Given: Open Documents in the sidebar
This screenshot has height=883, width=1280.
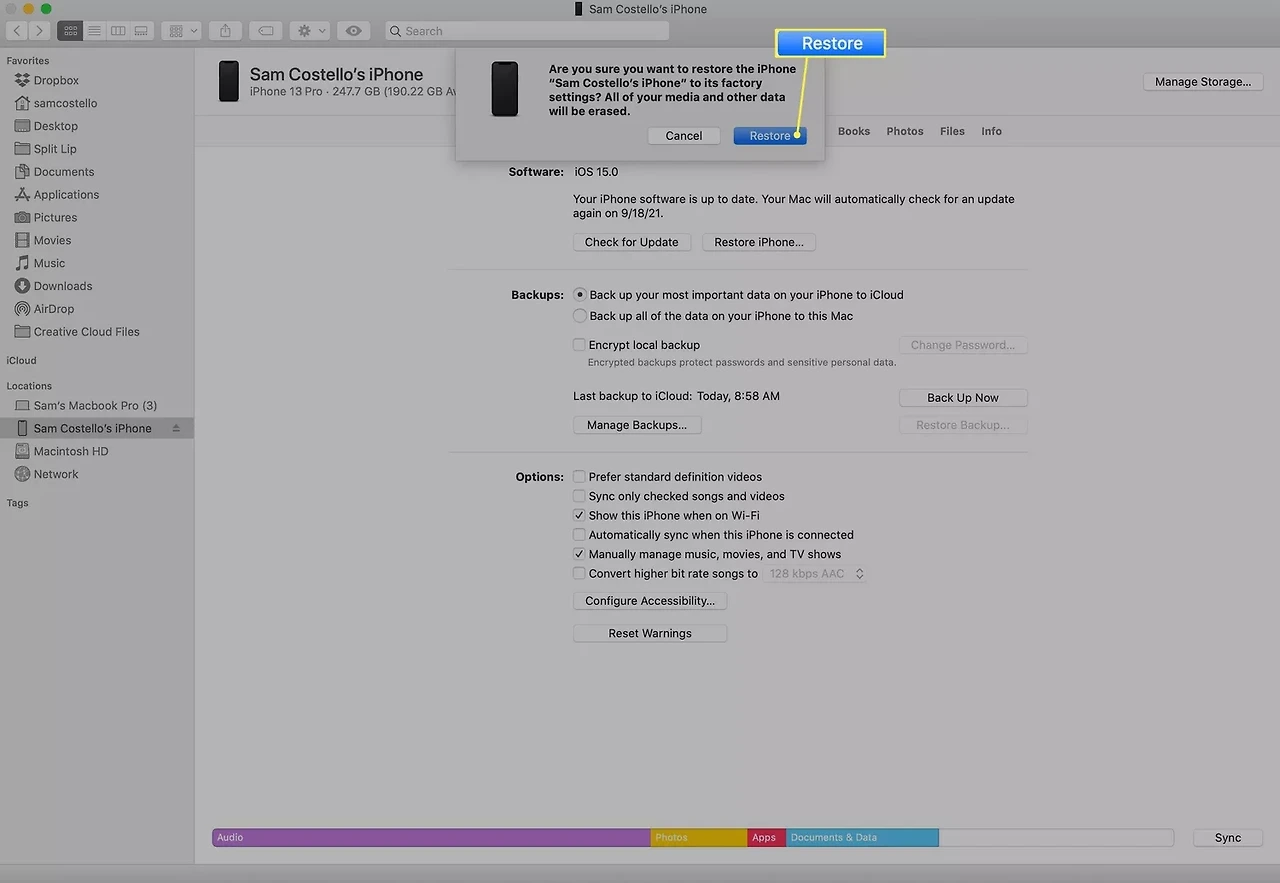Looking at the screenshot, I should click(x=63, y=172).
